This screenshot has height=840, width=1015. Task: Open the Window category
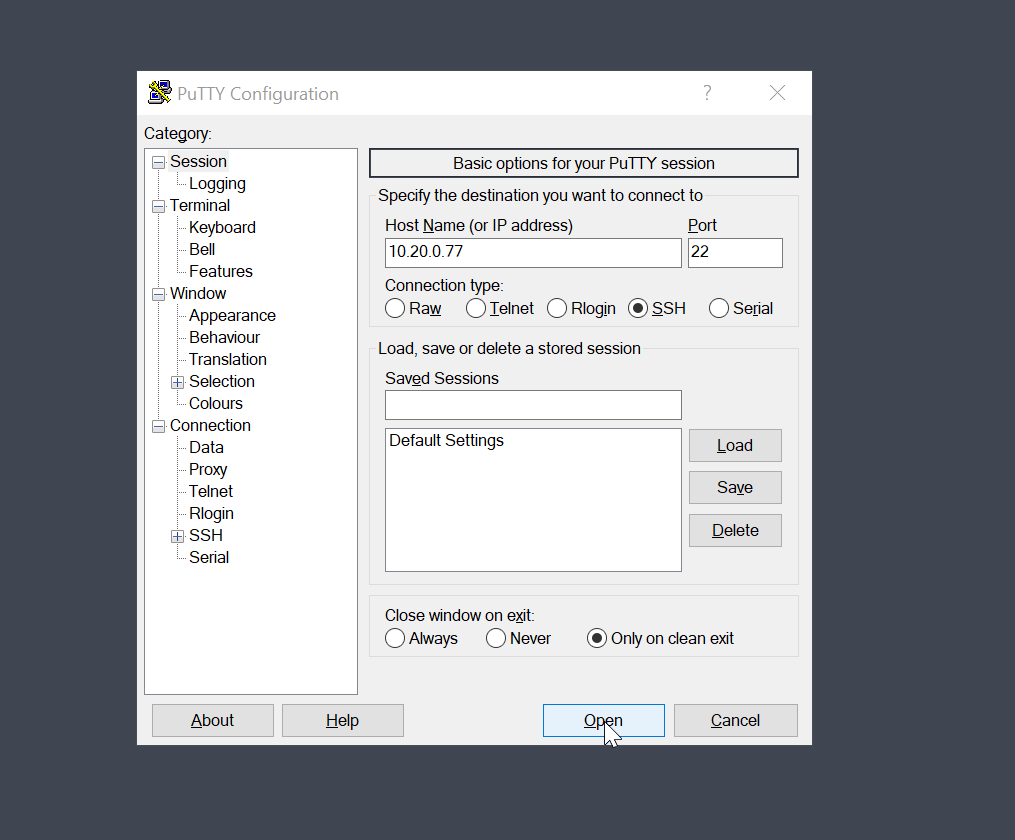point(197,293)
